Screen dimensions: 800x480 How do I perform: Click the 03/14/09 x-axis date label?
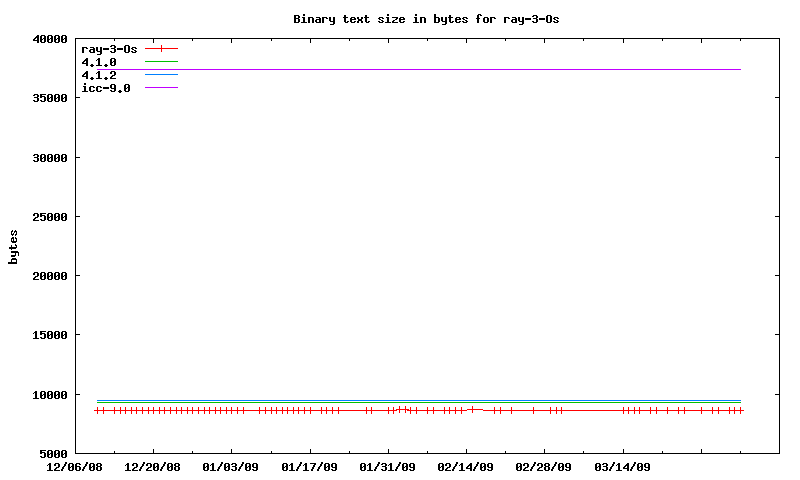(x=622, y=467)
